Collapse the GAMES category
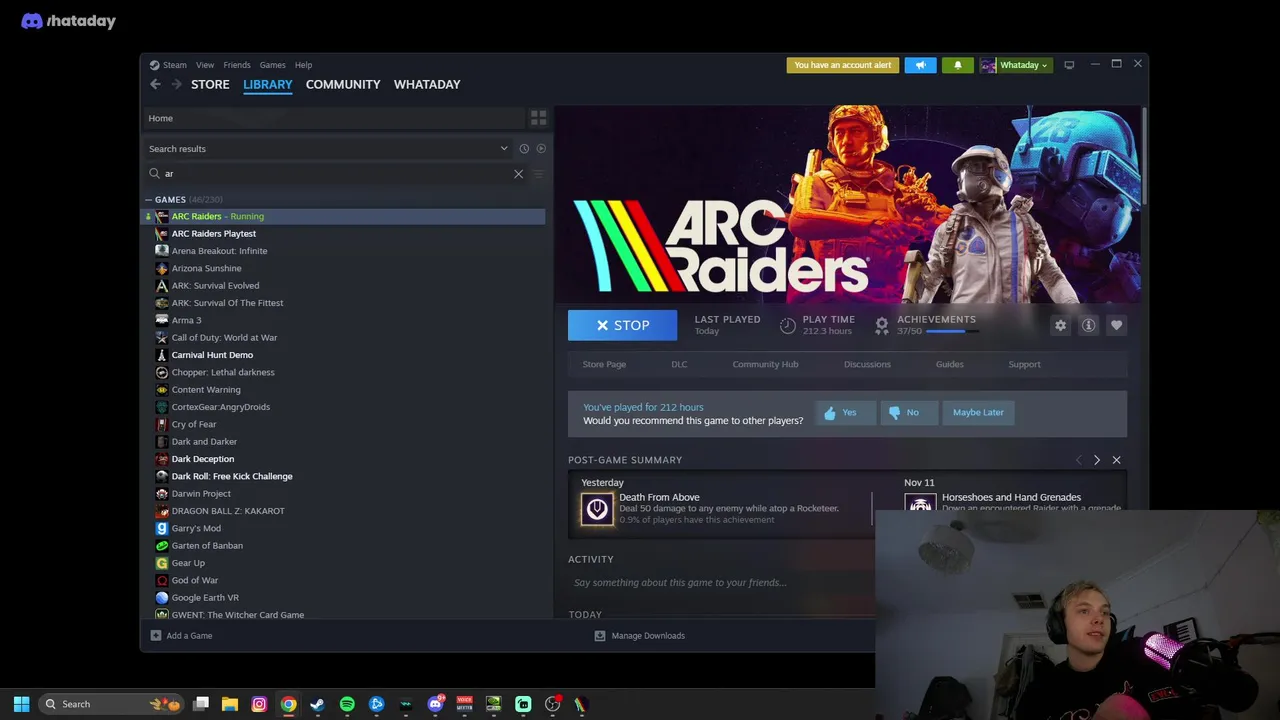Screen dimensions: 1280x720 tap(148, 200)
